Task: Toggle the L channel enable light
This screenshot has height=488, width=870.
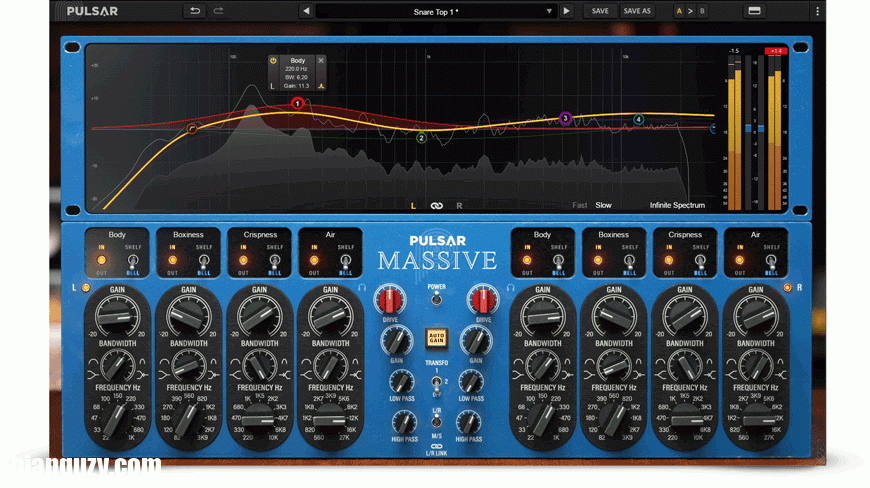Action: [85, 288]
